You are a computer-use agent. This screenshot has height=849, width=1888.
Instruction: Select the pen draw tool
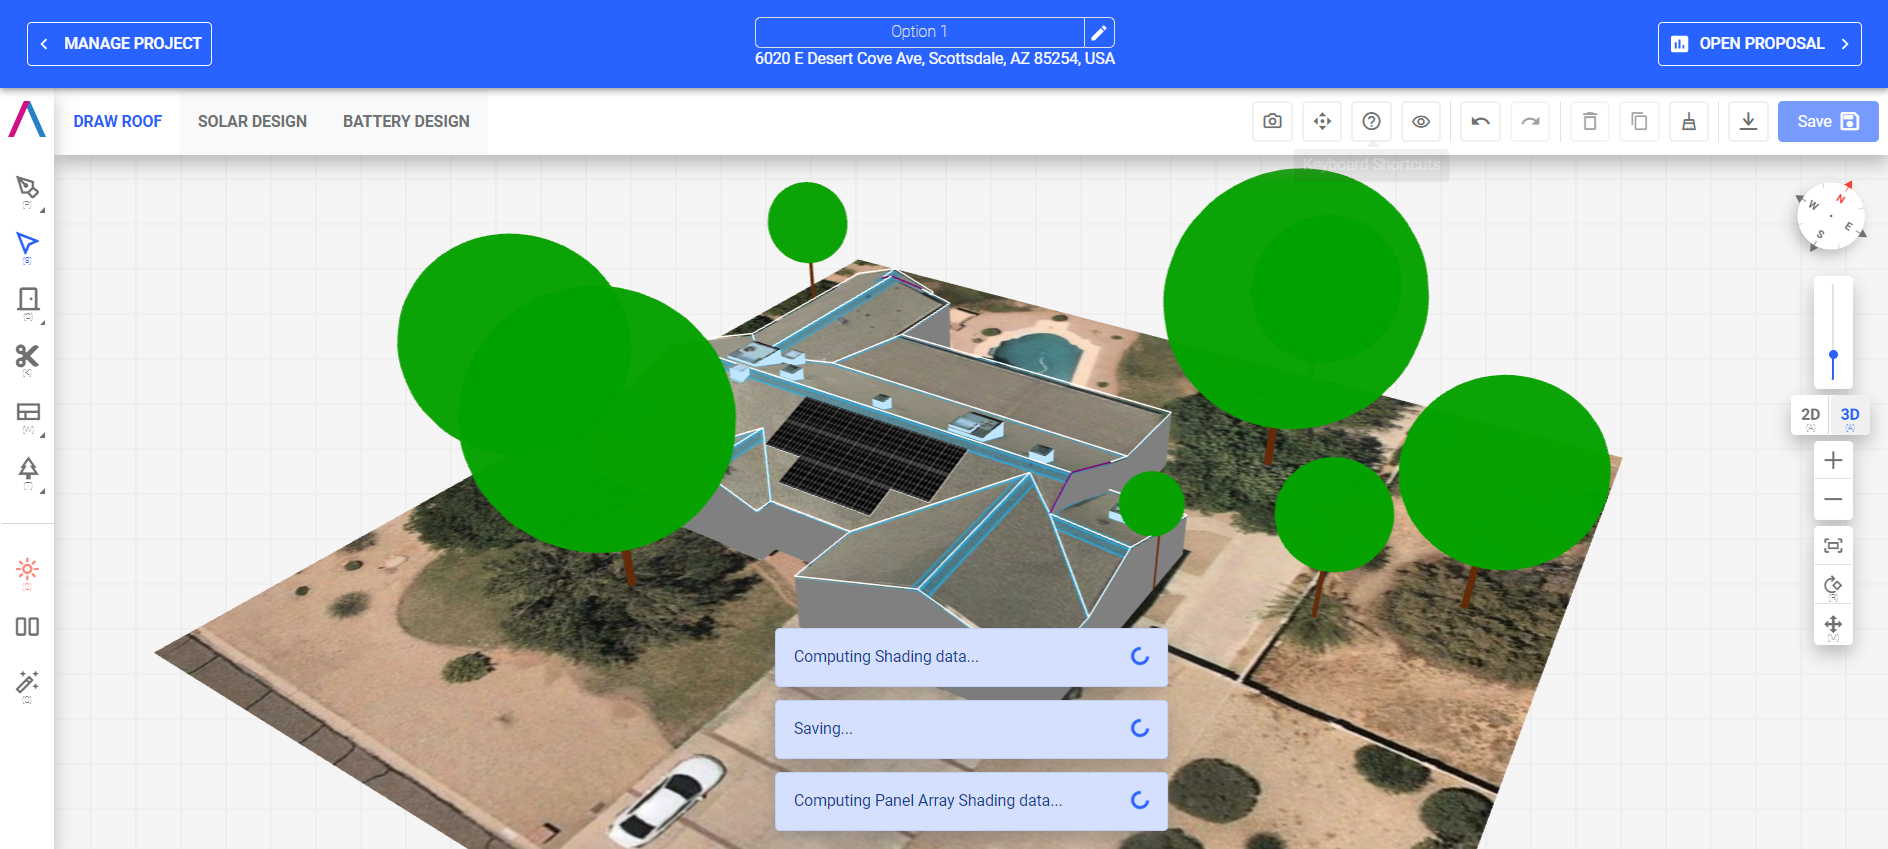(27, 188)
